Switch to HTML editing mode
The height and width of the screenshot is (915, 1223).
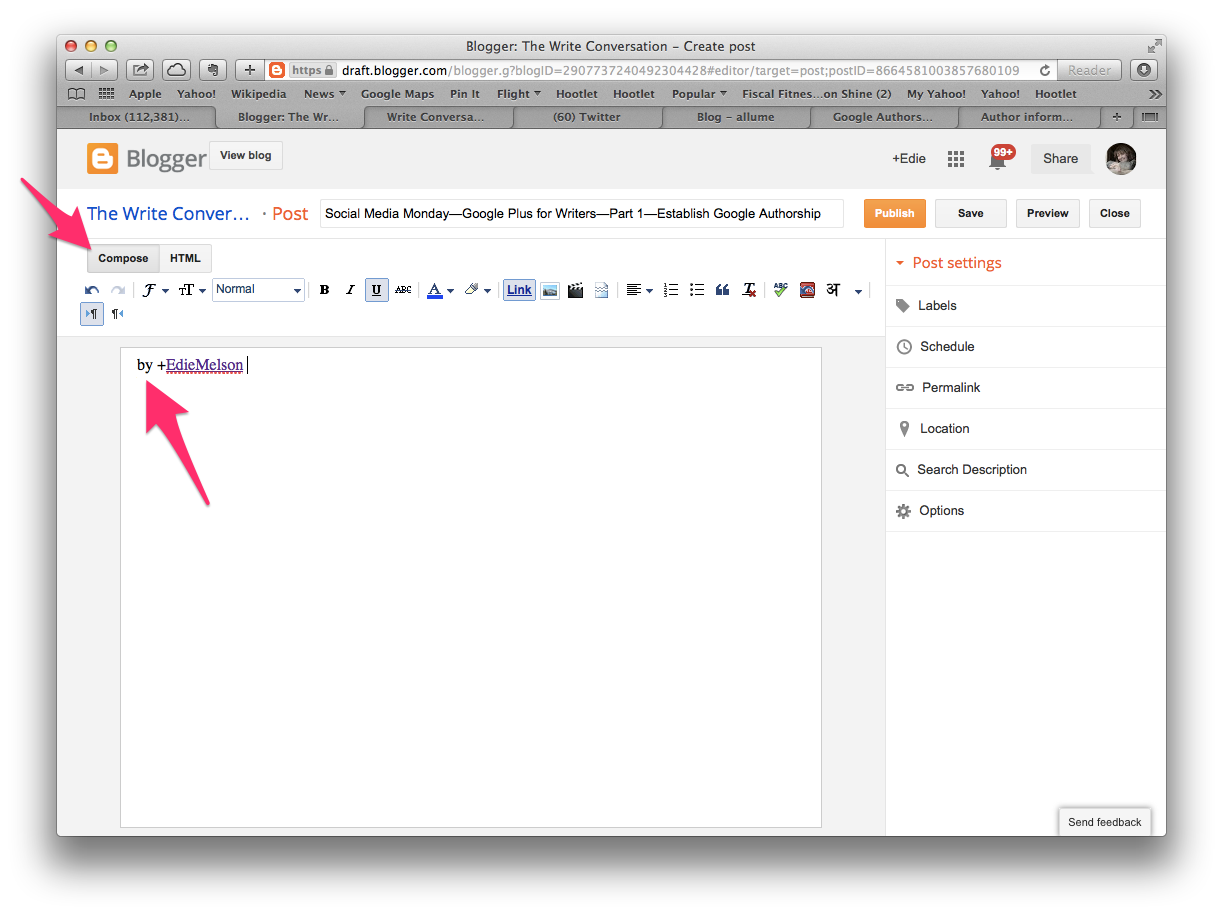(185, 258)
